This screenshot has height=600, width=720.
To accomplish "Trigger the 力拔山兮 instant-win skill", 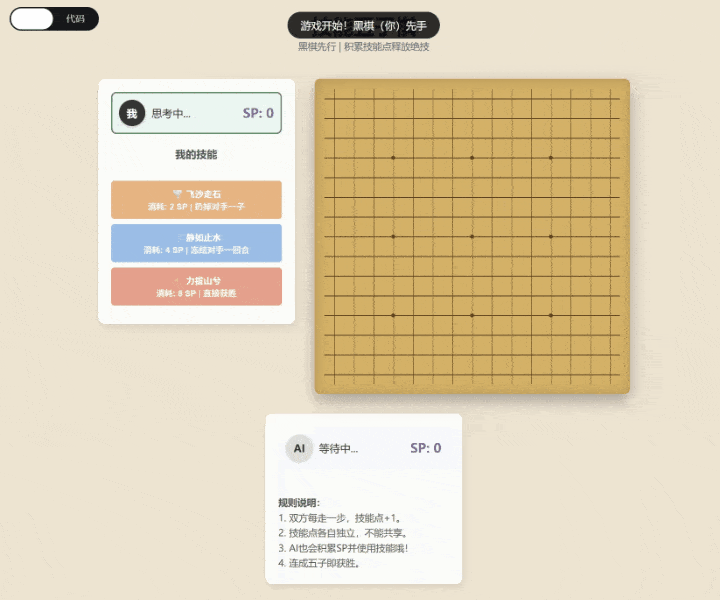I will (x=196, y=287).
